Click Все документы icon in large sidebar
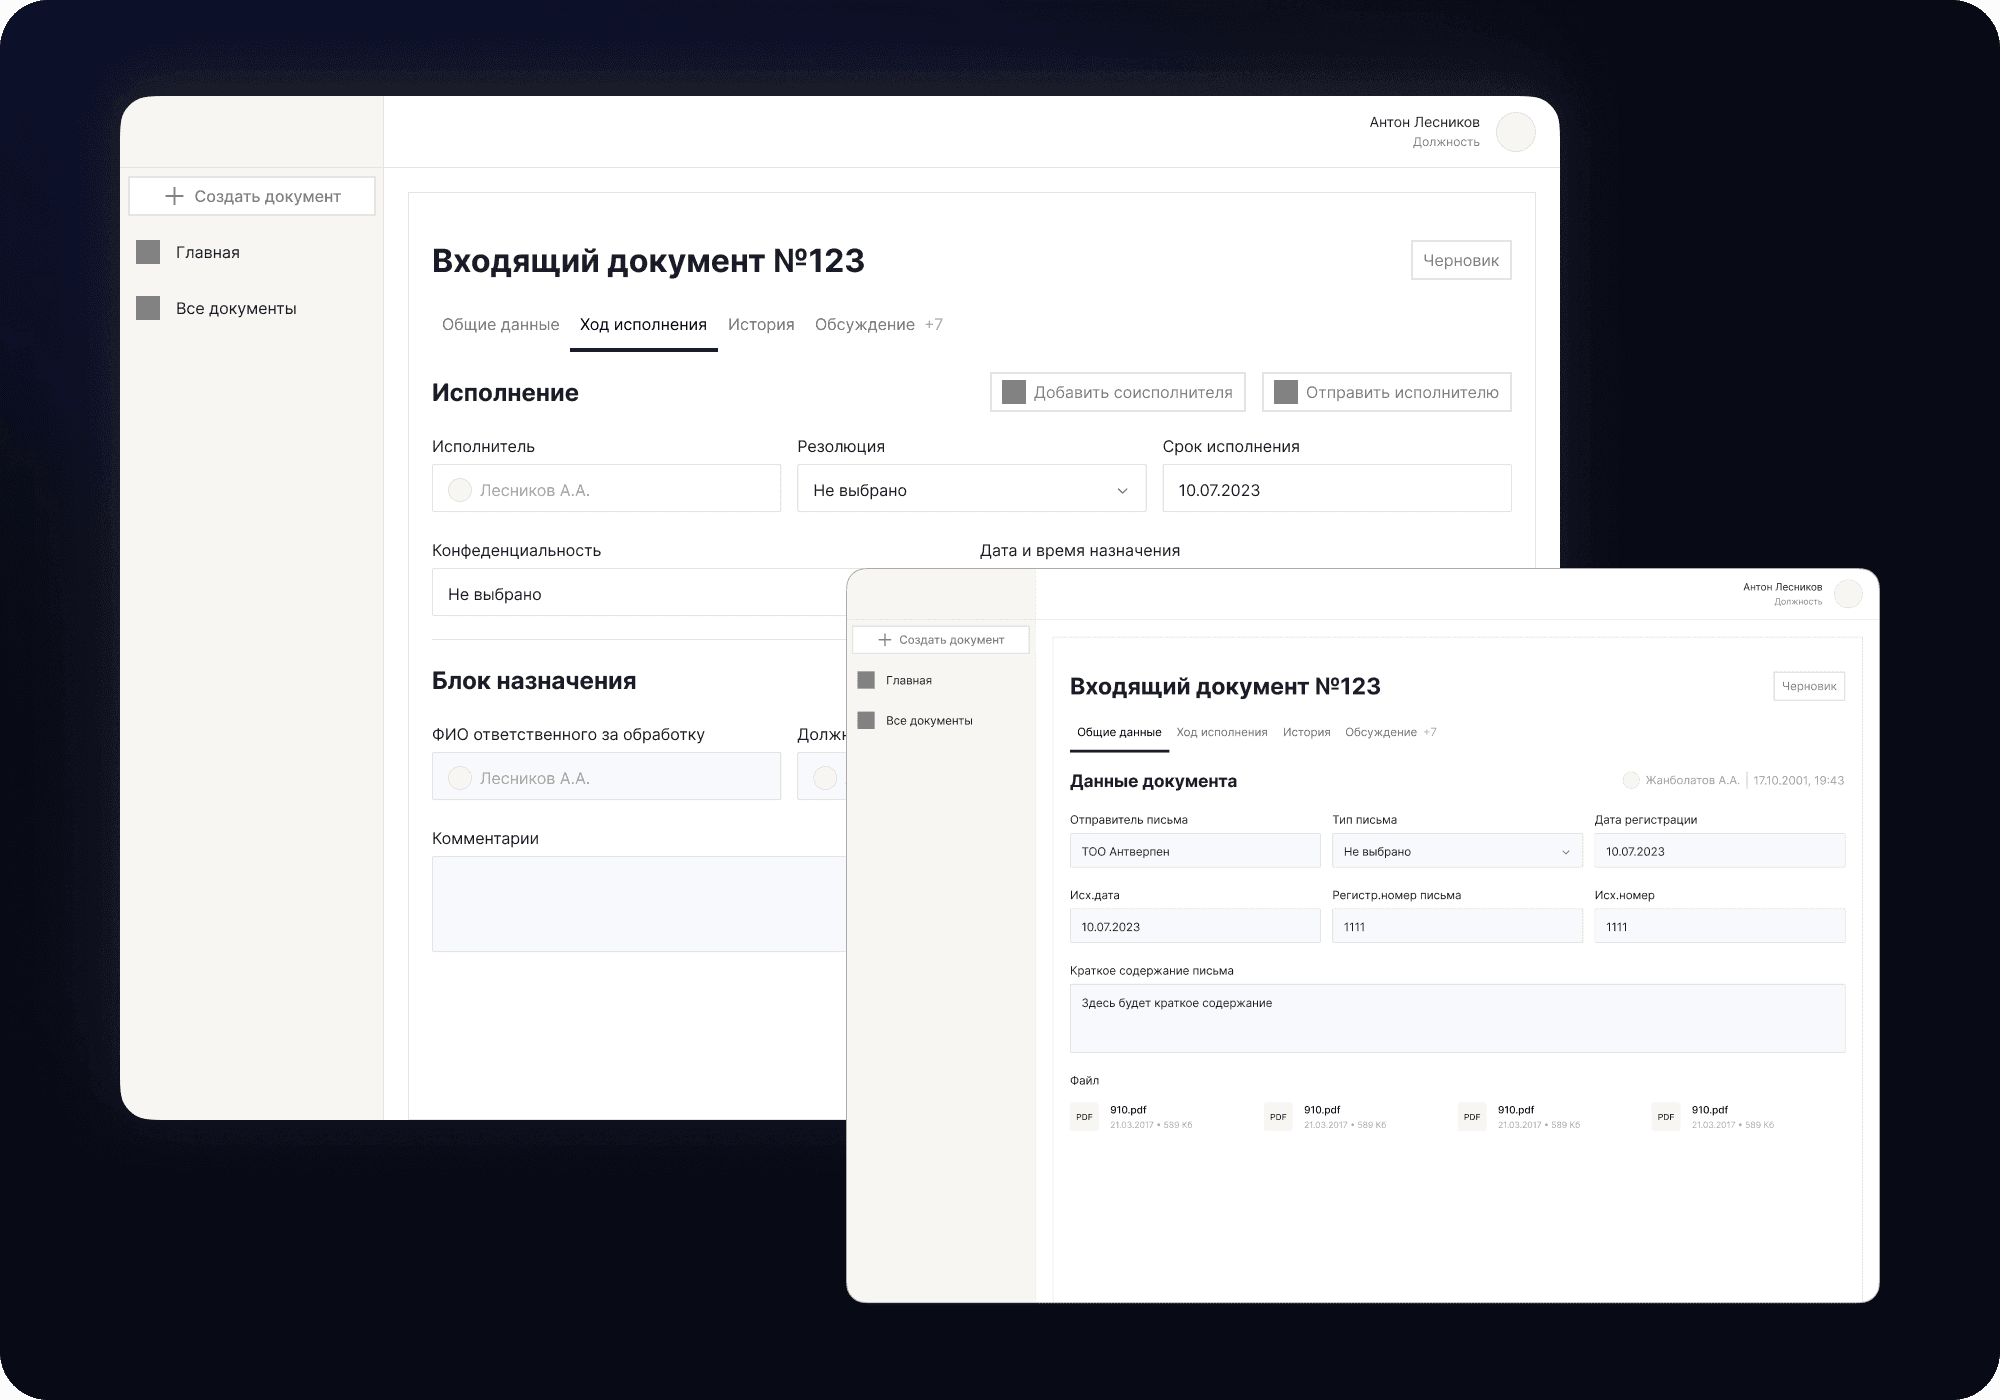Screen dimensions: 2000x1400 (x=148, y=308)
